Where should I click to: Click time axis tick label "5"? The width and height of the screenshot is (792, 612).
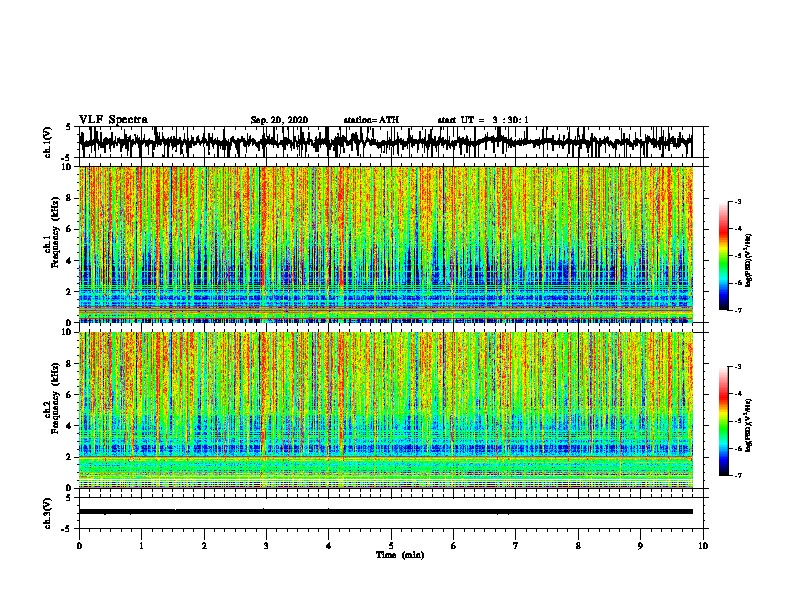click(x=391, y=546)
